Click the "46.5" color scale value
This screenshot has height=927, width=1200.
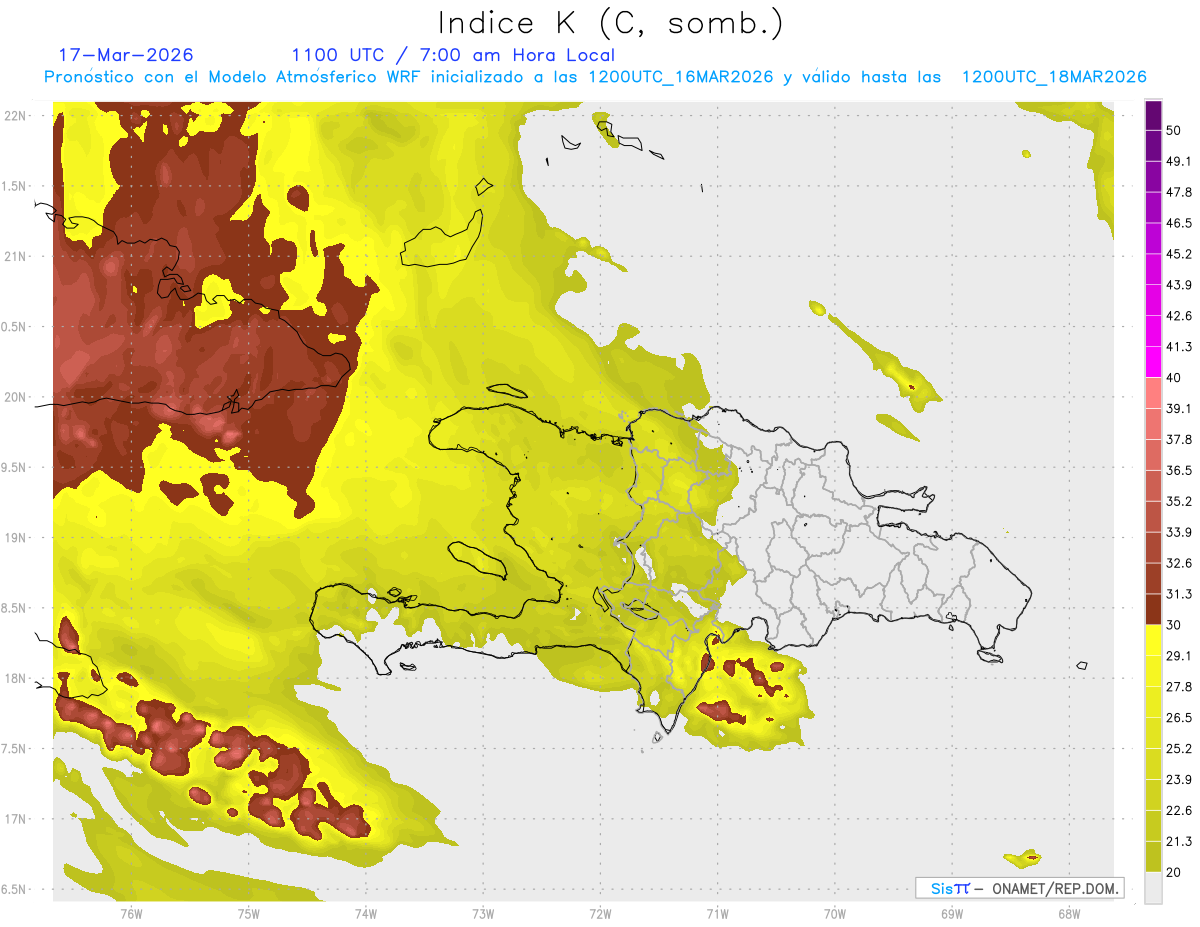point(1179,223)
